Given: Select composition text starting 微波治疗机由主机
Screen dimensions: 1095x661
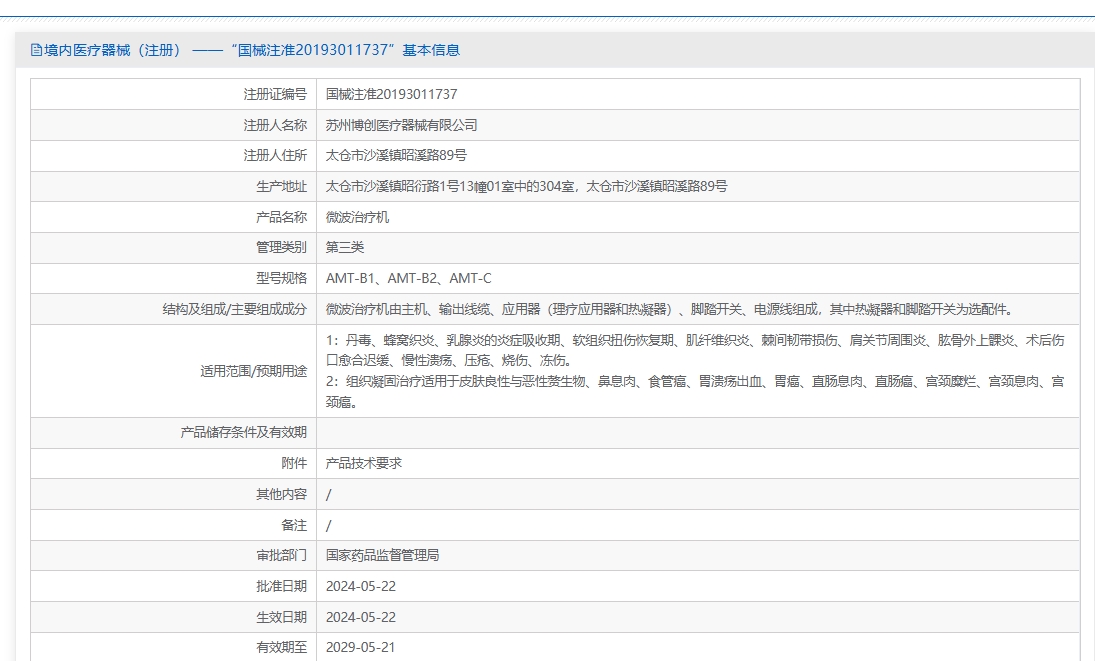Looking at the screenshot, I should click(670, 309).
